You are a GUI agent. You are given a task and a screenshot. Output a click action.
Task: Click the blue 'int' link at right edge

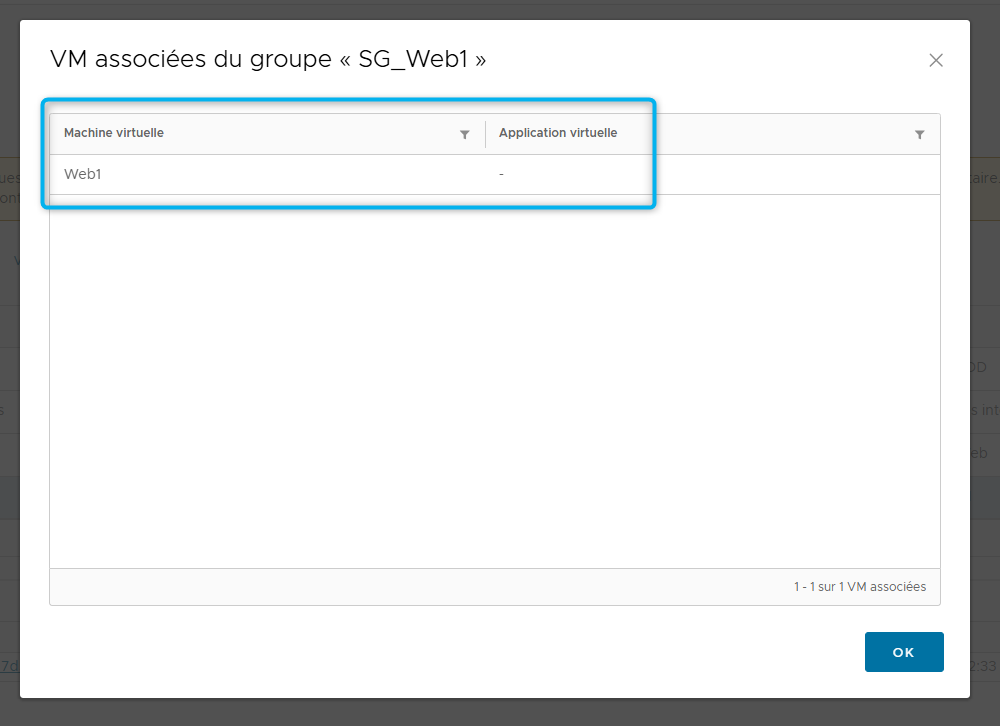coord(987,410)
